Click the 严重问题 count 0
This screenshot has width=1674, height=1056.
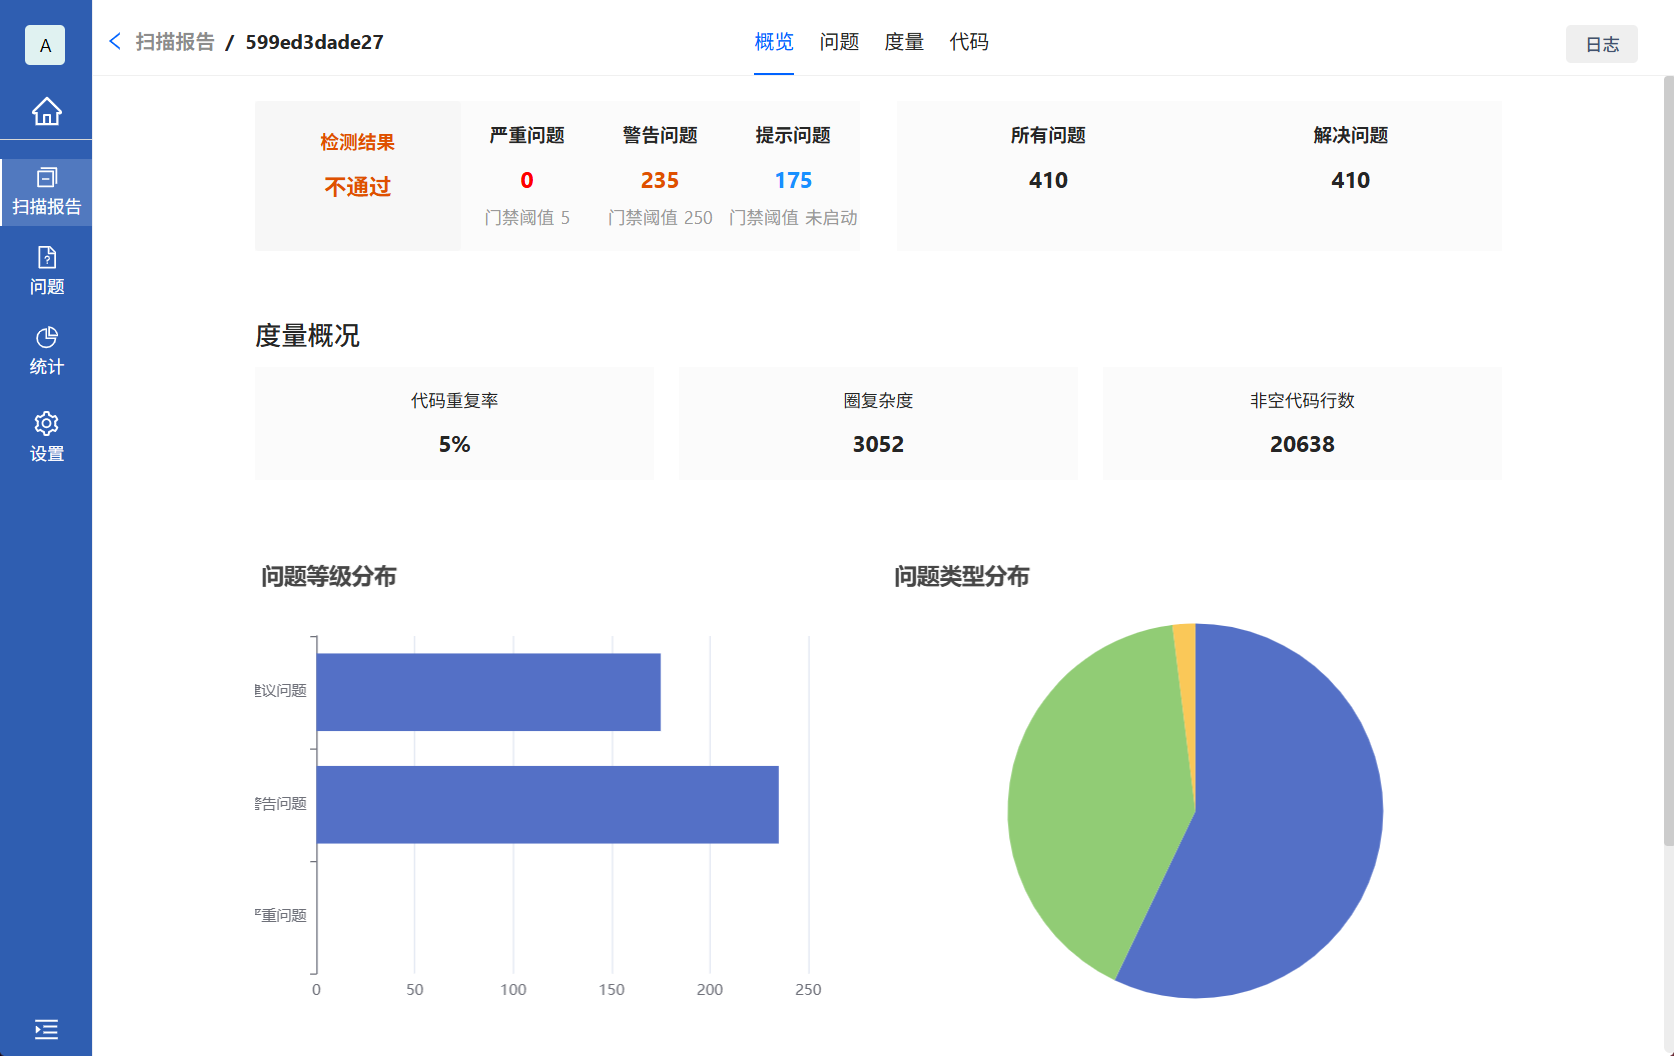pos(527,180)
